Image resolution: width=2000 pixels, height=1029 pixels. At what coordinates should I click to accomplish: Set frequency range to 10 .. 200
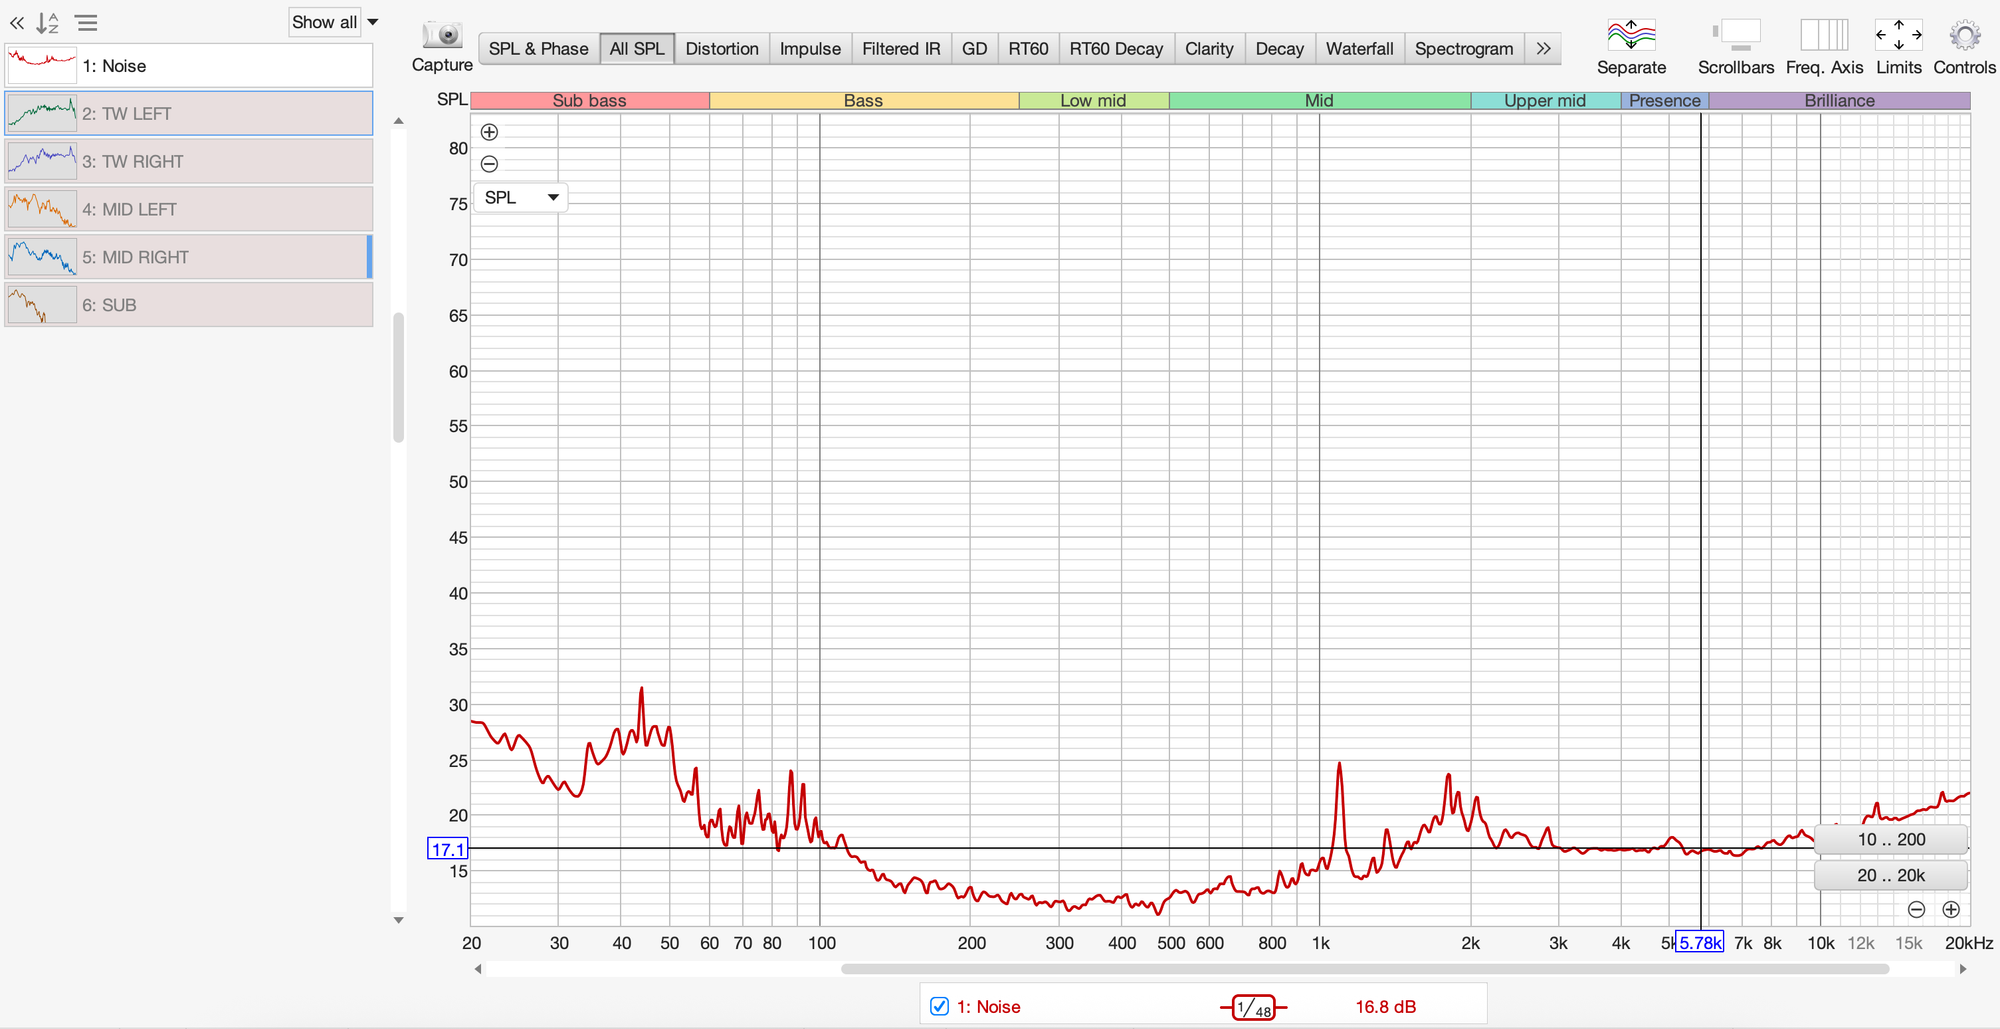[1890, 840]
